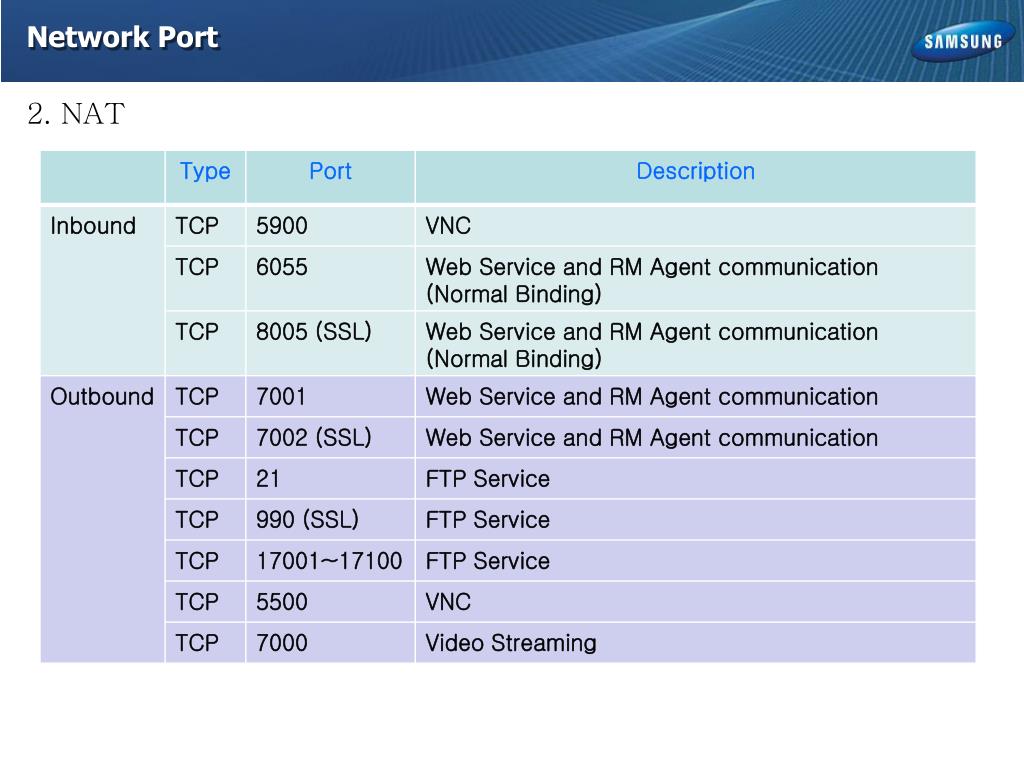Select "VNC" description in the 5900 row
The width and height of the screenshot is (1024, 768).
tap(448, 226)
